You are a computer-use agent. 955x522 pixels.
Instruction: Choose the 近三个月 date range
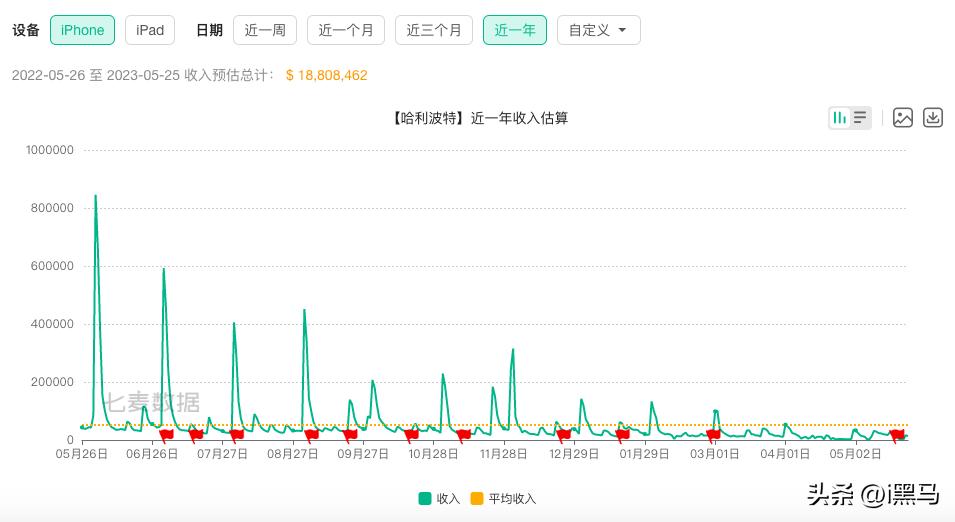pyautogui.click(x=434, y=30)
